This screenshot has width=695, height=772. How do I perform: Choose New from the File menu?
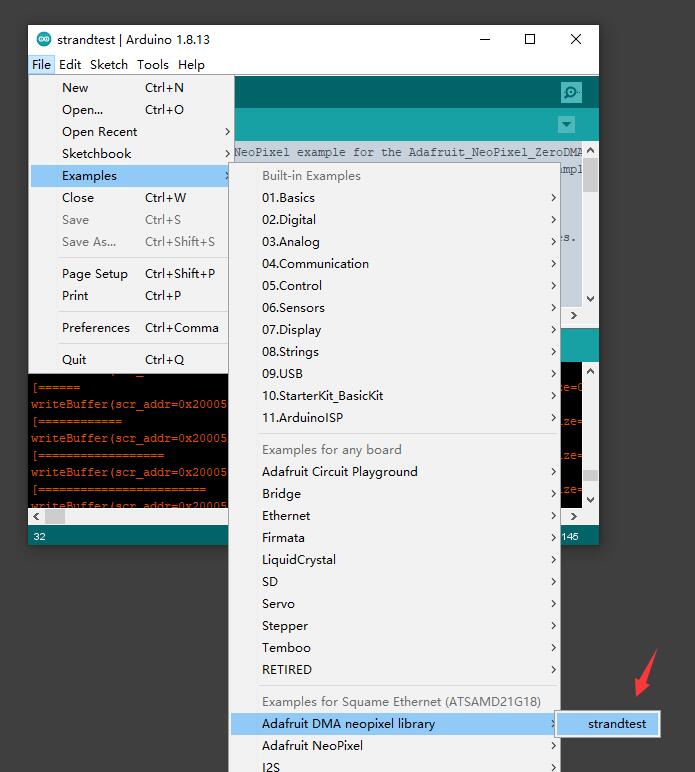click(129, 88)
